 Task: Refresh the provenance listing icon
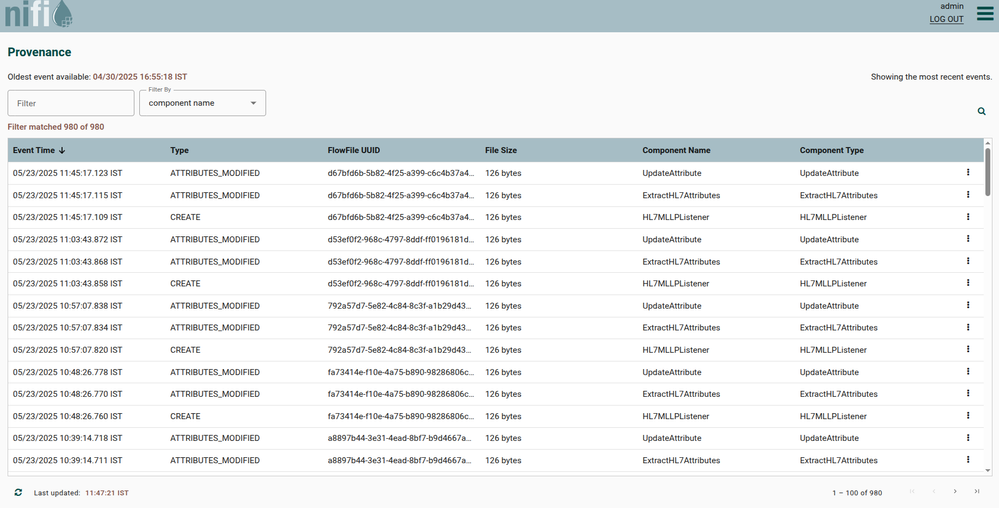[18, 493]
